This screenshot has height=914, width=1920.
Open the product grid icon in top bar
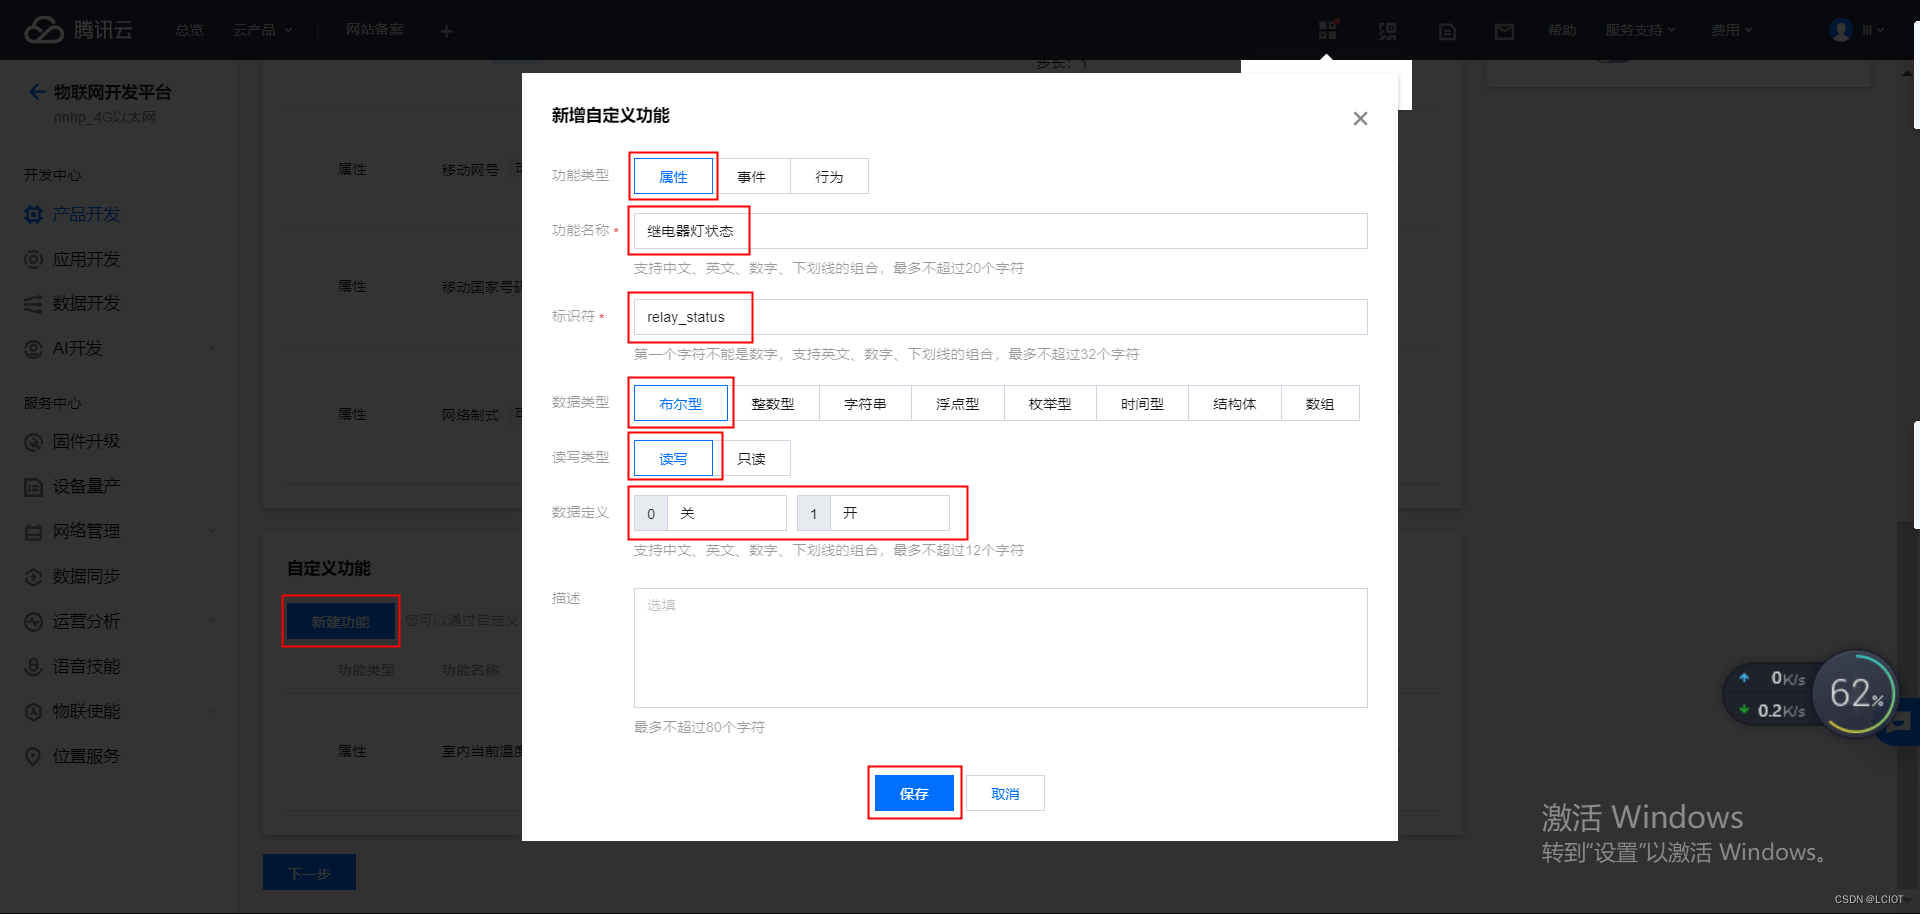coord(1327,30)
